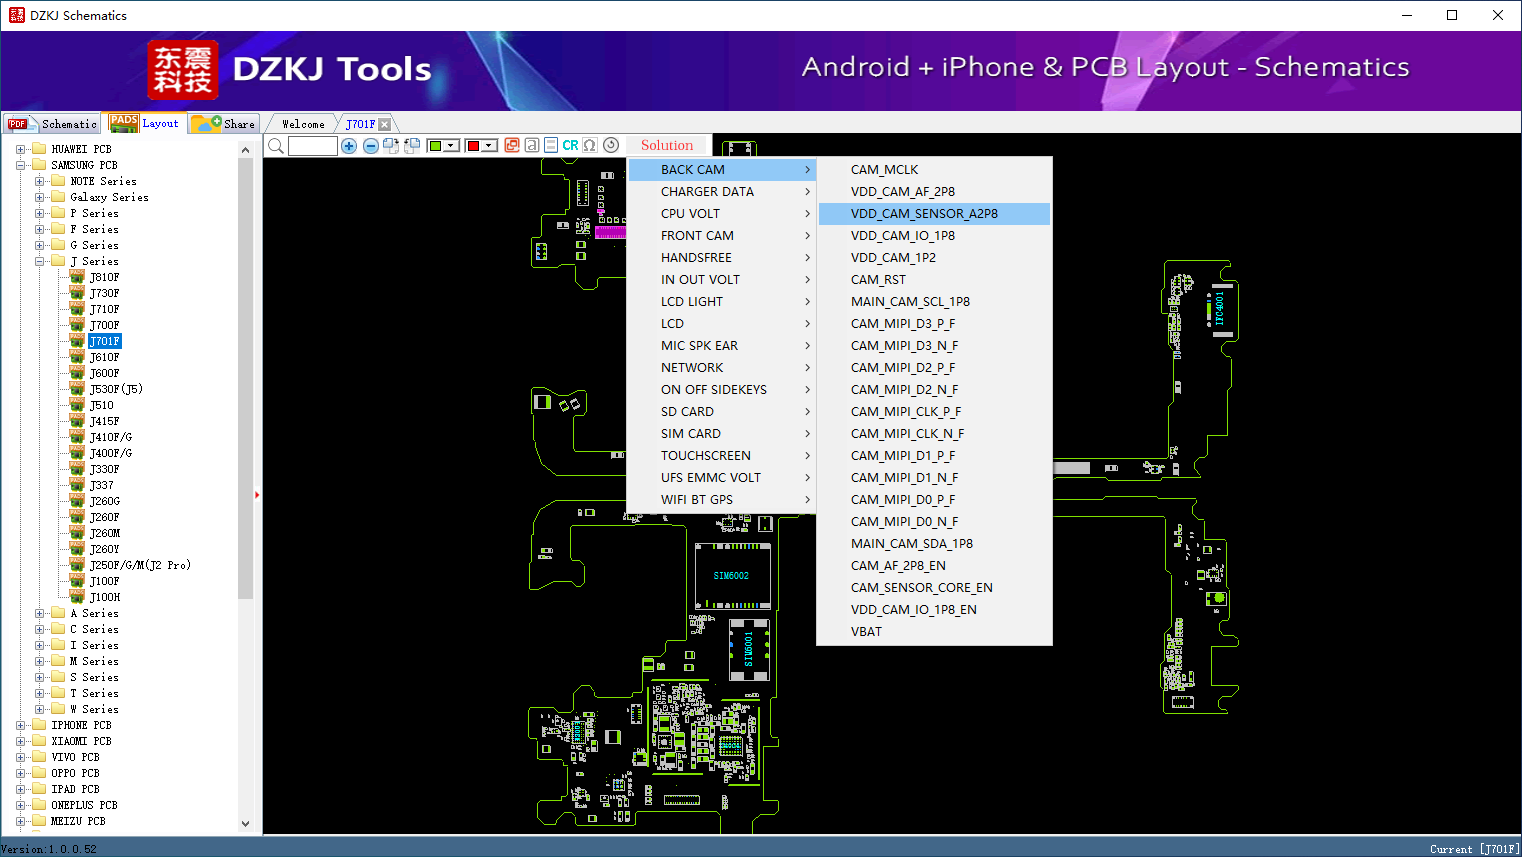Click the J510 PADS file icon
This screenshot has width=1522, height=857.
click(x=77, y=404)
